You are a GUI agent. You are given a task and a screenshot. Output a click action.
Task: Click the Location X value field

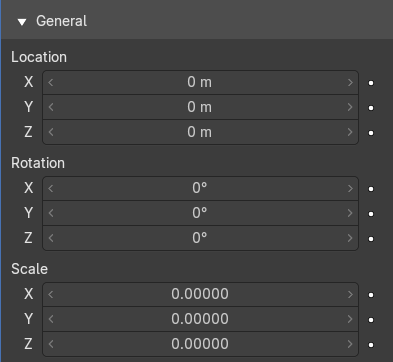[200, 82]
